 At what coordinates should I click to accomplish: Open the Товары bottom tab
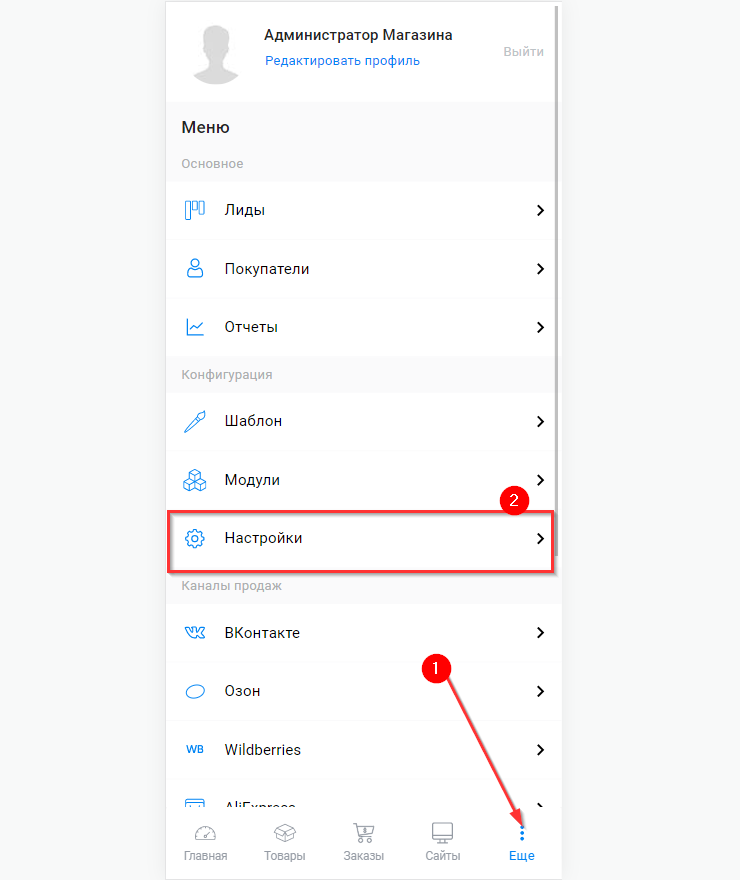pyautogui.click(x=285, y=842)
